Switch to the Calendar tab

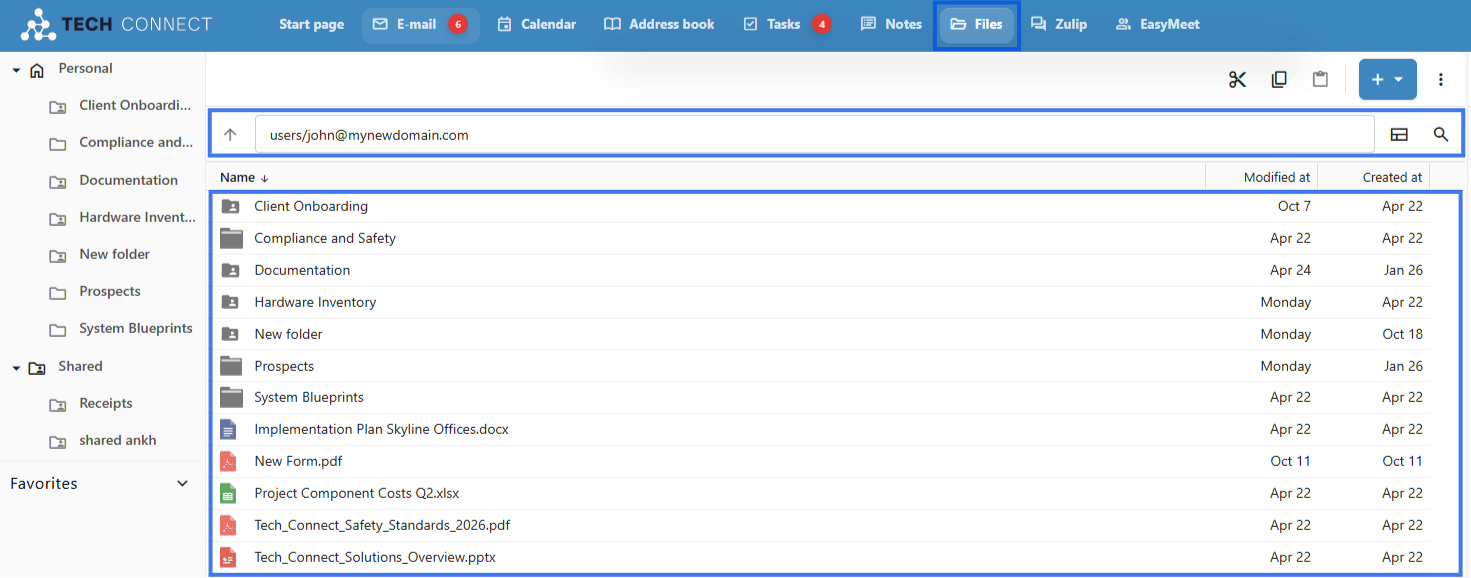click(537, 24)
